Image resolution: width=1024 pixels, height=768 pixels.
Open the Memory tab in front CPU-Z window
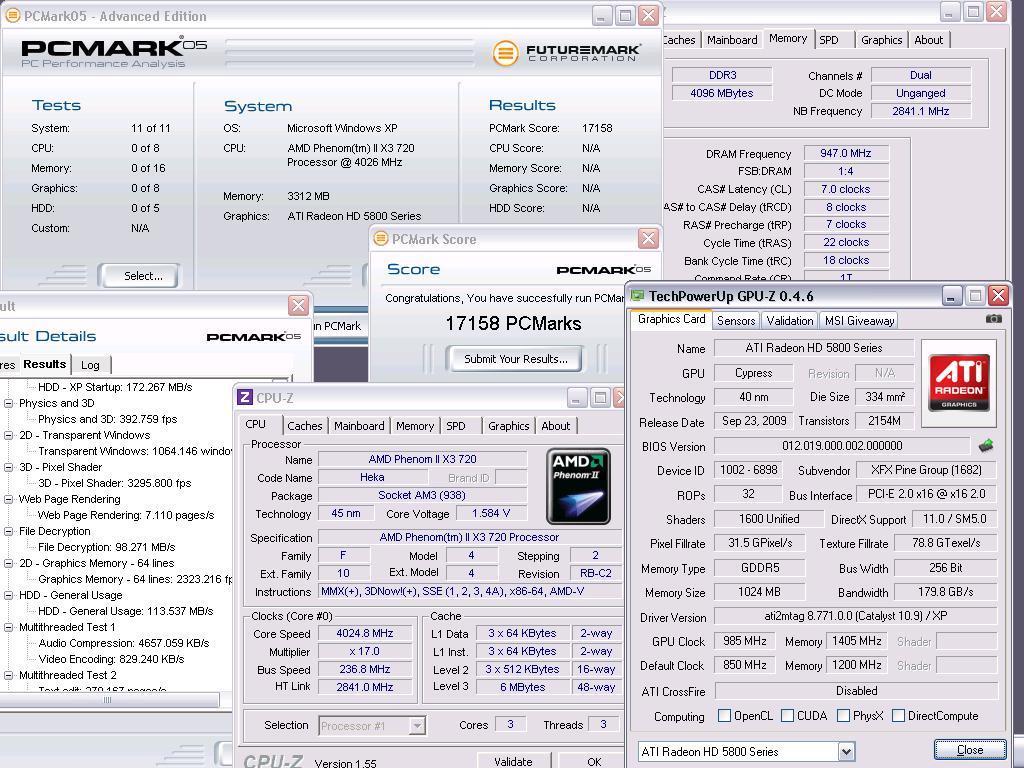coord(415,426)
